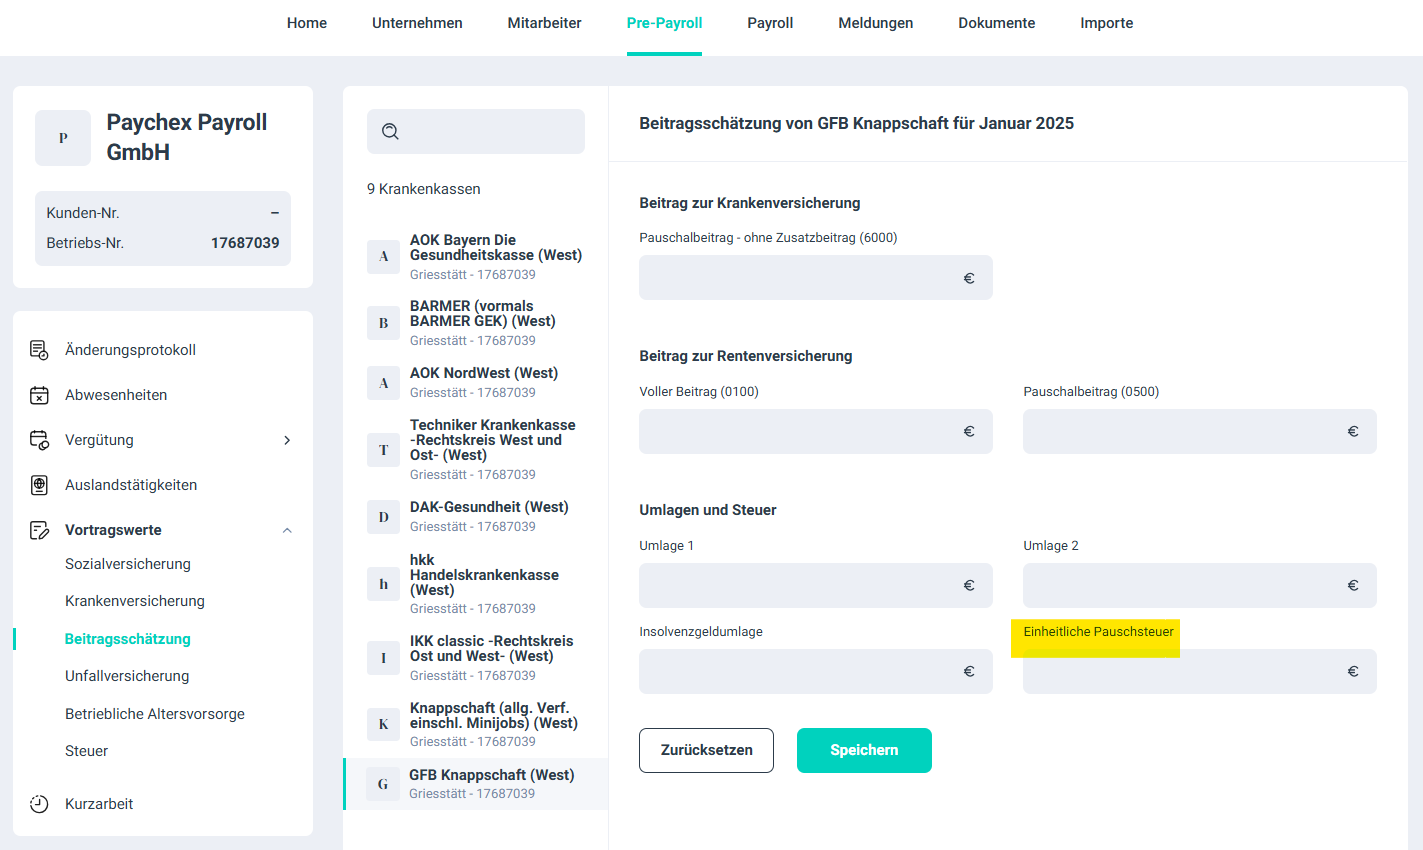Click the Abwesenheiten calendar icon

click(39, 395)
